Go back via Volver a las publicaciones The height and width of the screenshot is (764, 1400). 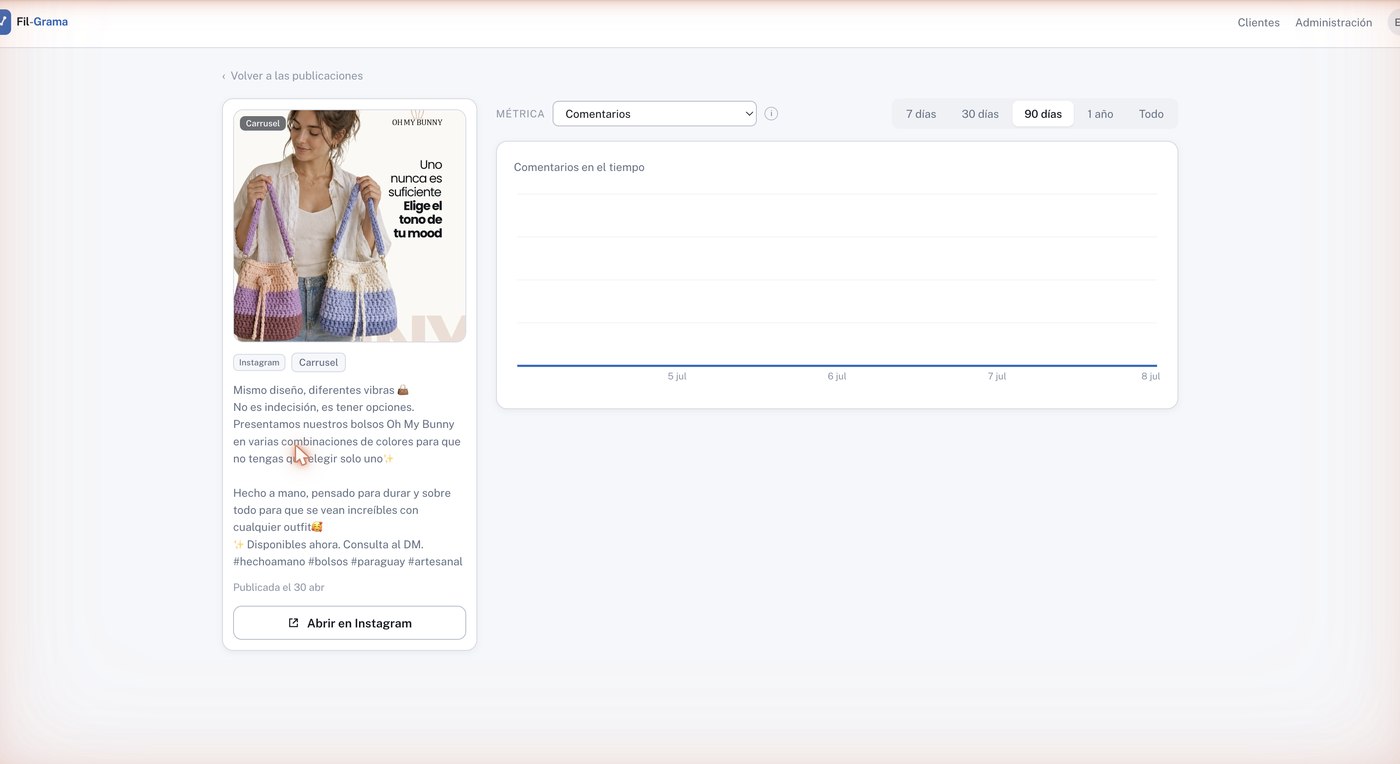point(292,76)
